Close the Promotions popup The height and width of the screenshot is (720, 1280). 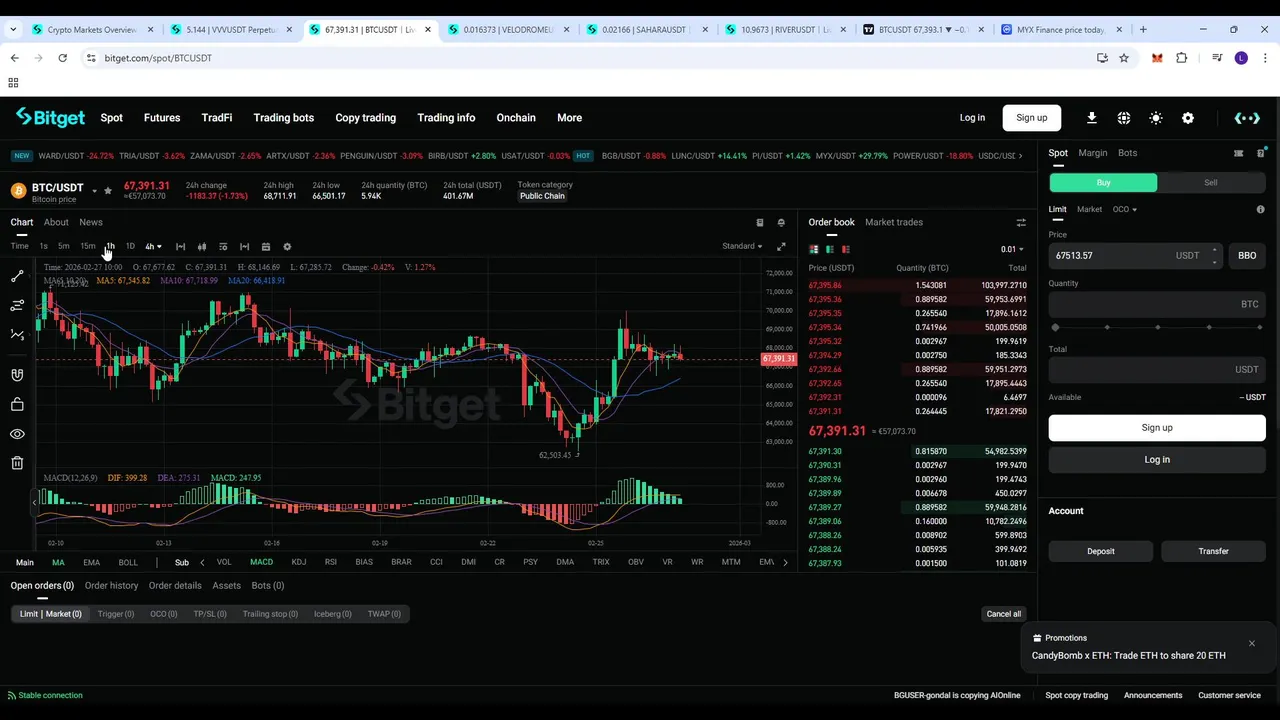(1251, 643)
